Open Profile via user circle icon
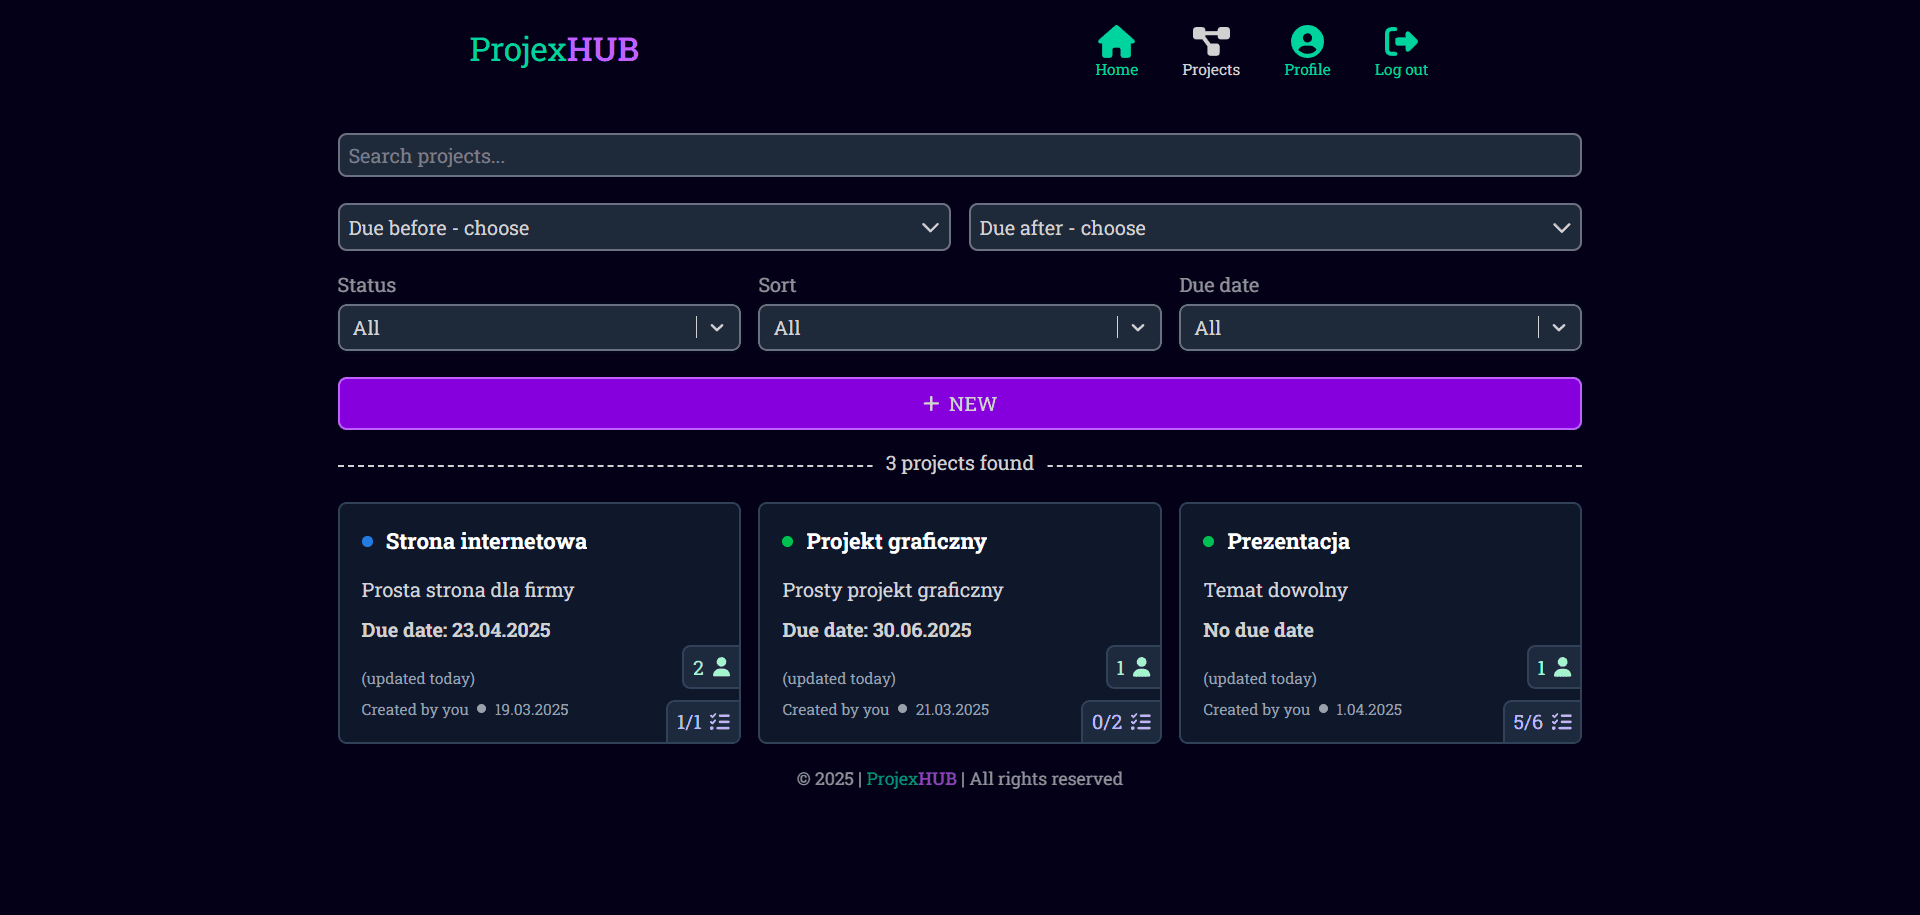The width and height of the screenshot is (1920, 915). [1307, 41]
